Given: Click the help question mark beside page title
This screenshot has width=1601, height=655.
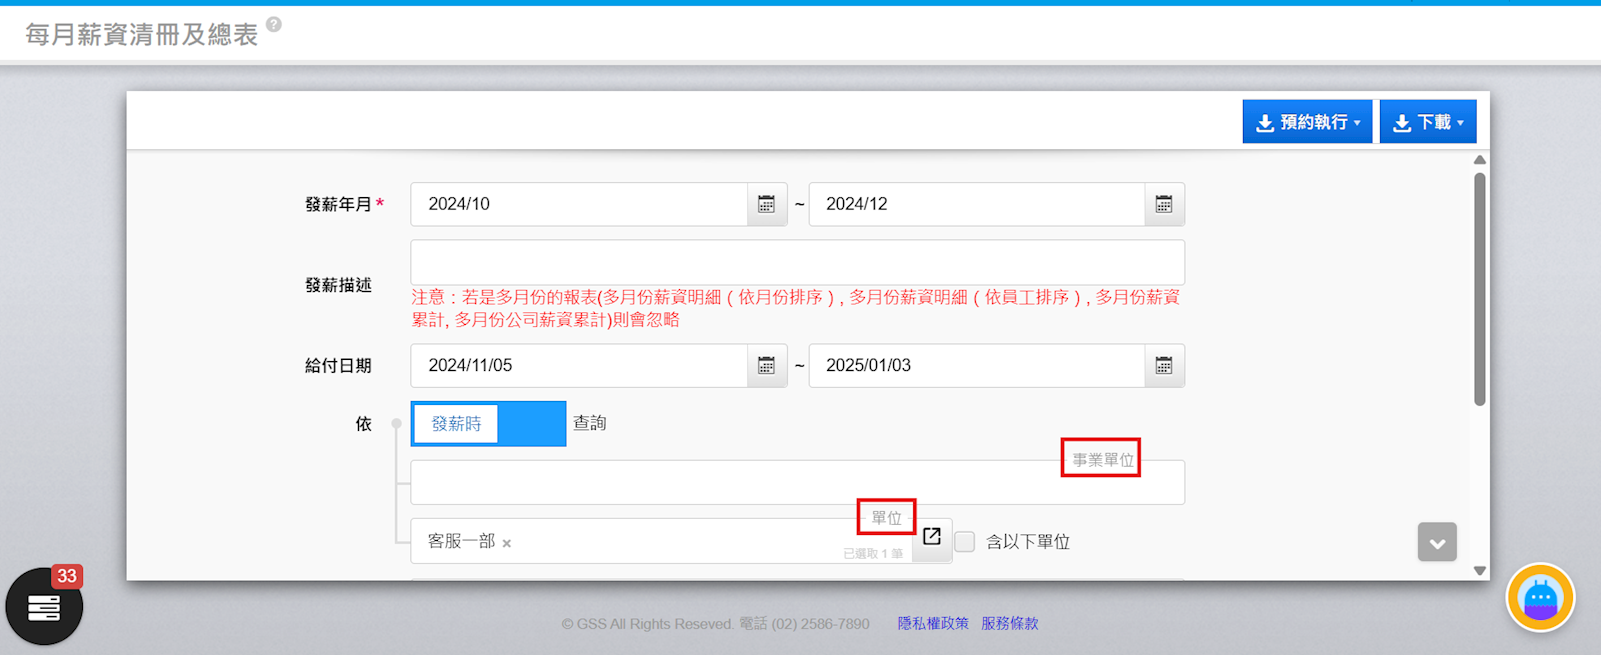Looking at the screenshot, I should [274, 25].
